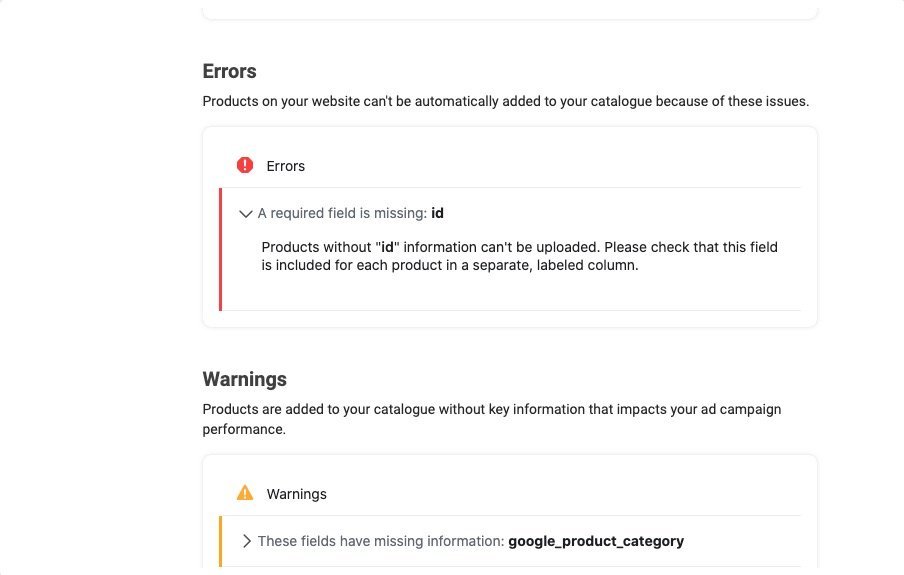The height and width of the screenshot is (575, 904).
Task: Click the orange warning triangle icon
Action: (245, 493)
